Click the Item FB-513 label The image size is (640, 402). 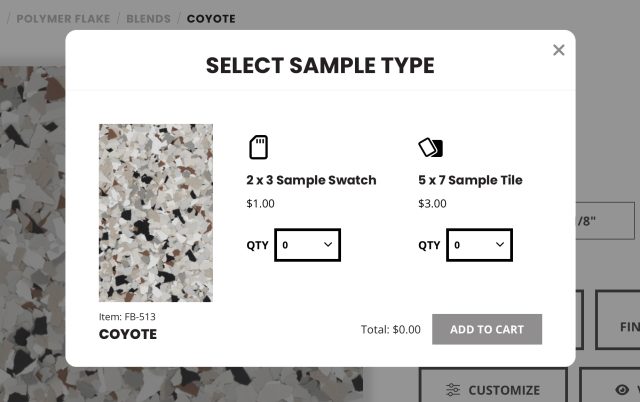coord(127,317)
